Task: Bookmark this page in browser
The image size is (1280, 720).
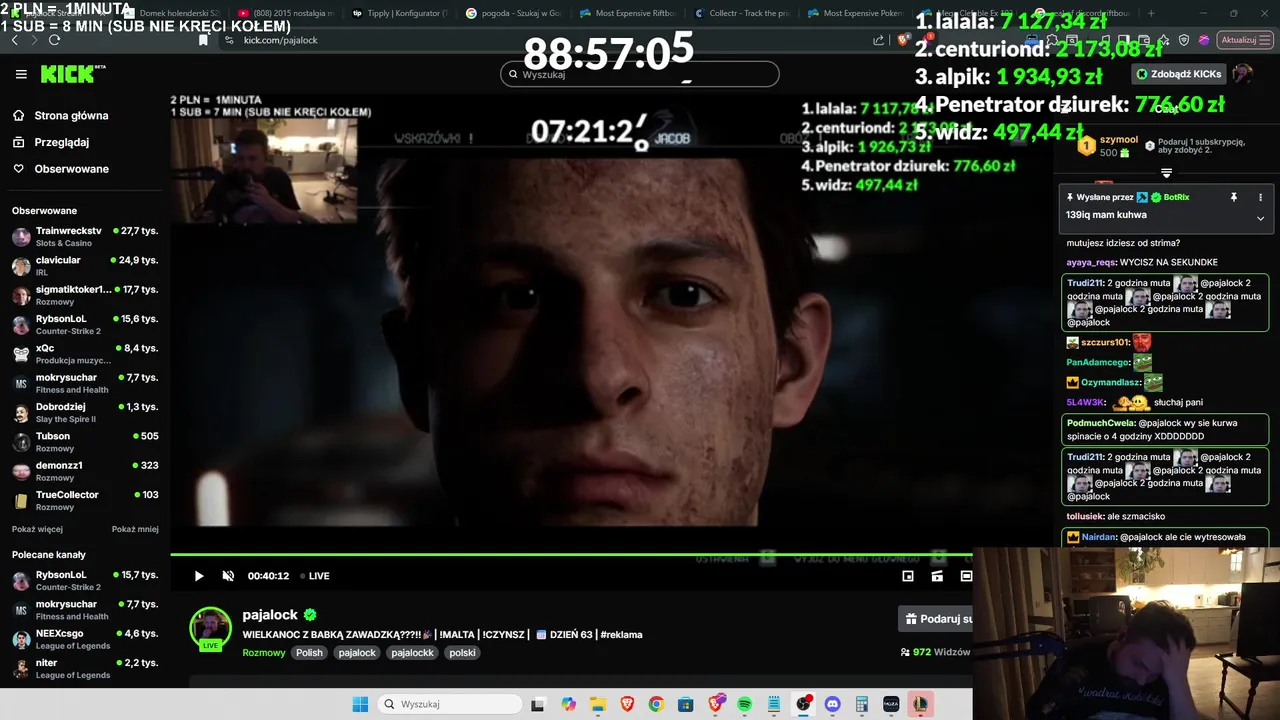Action: tap(203, 40)
